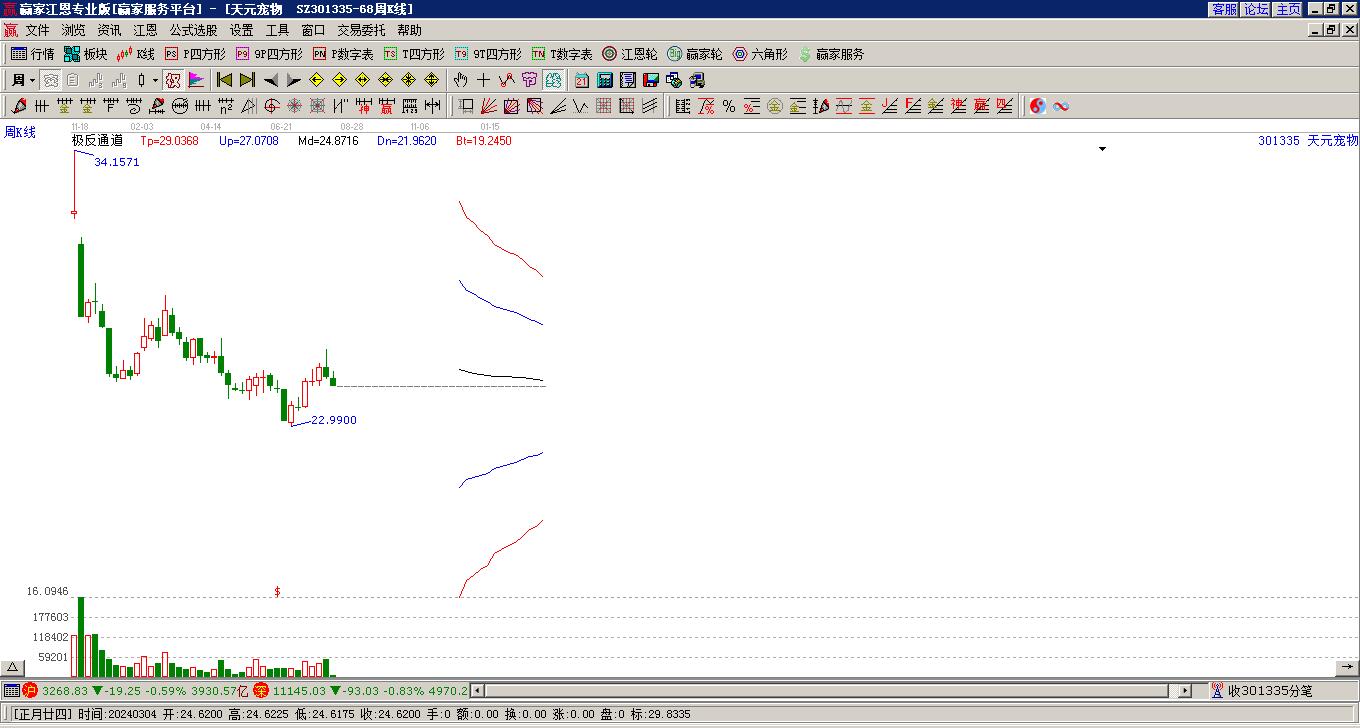The image size is (1360, 728).
Task: Click the right-arrow button beside volume pane
Action: point(1347,668)
